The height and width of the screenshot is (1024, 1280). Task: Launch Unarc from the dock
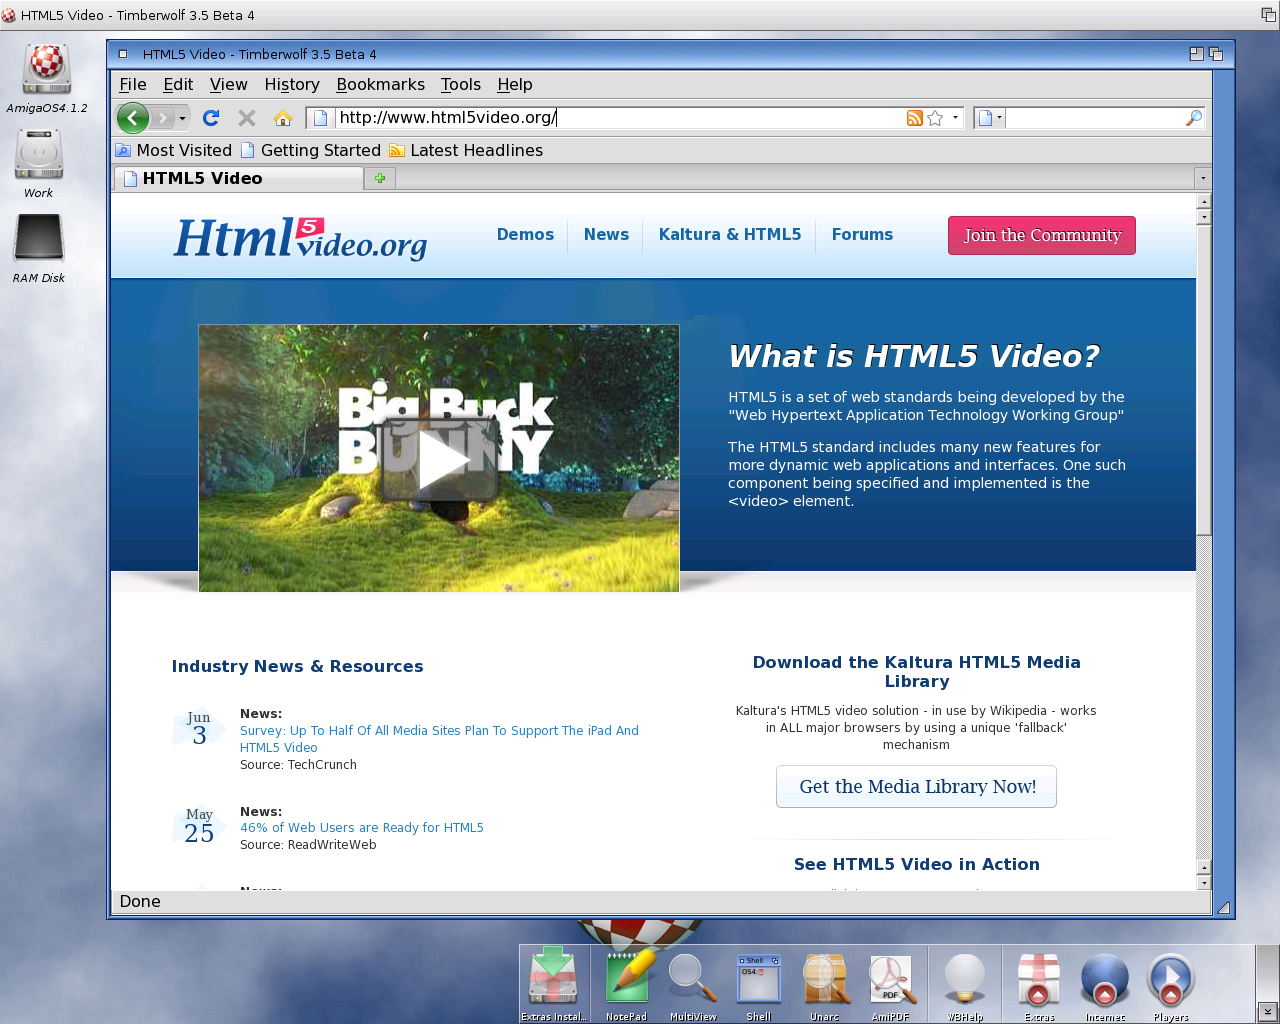[x=825, y=985]
